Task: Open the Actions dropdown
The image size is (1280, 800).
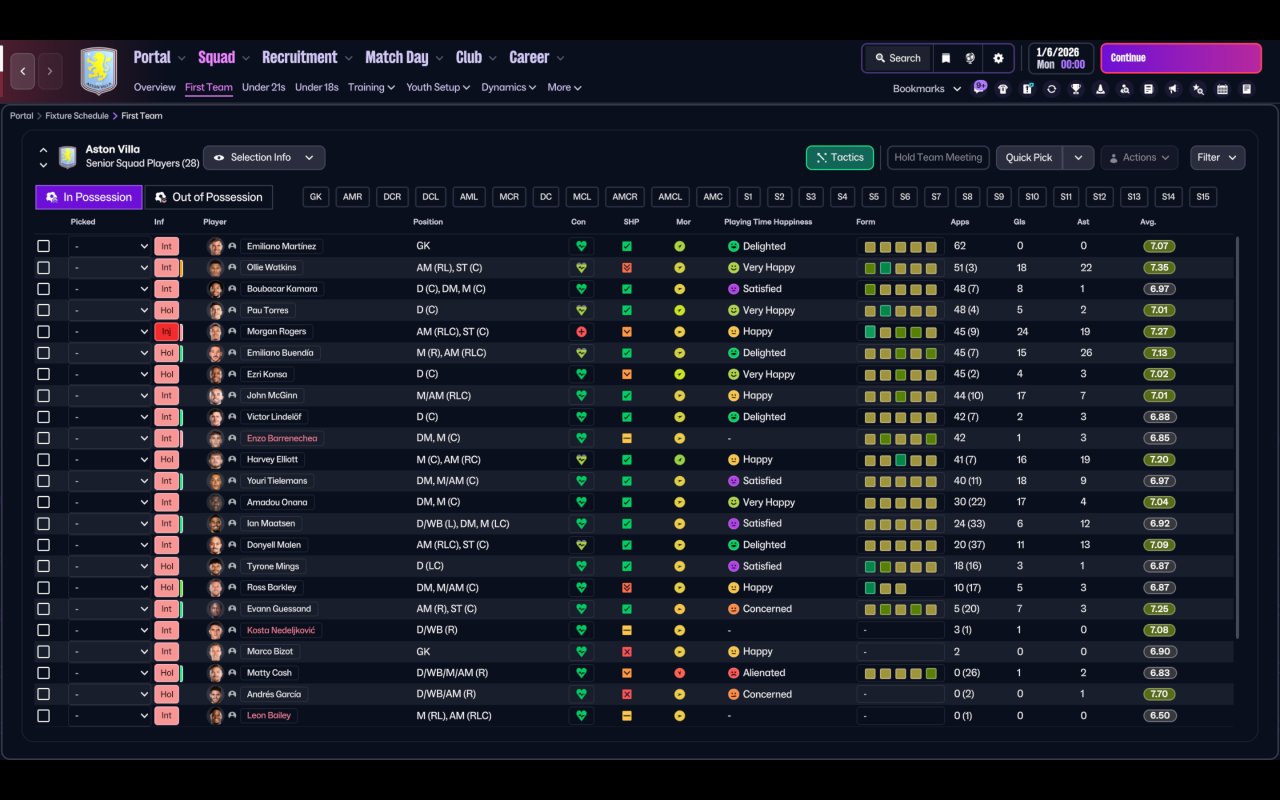Action: coord(1139,158)
